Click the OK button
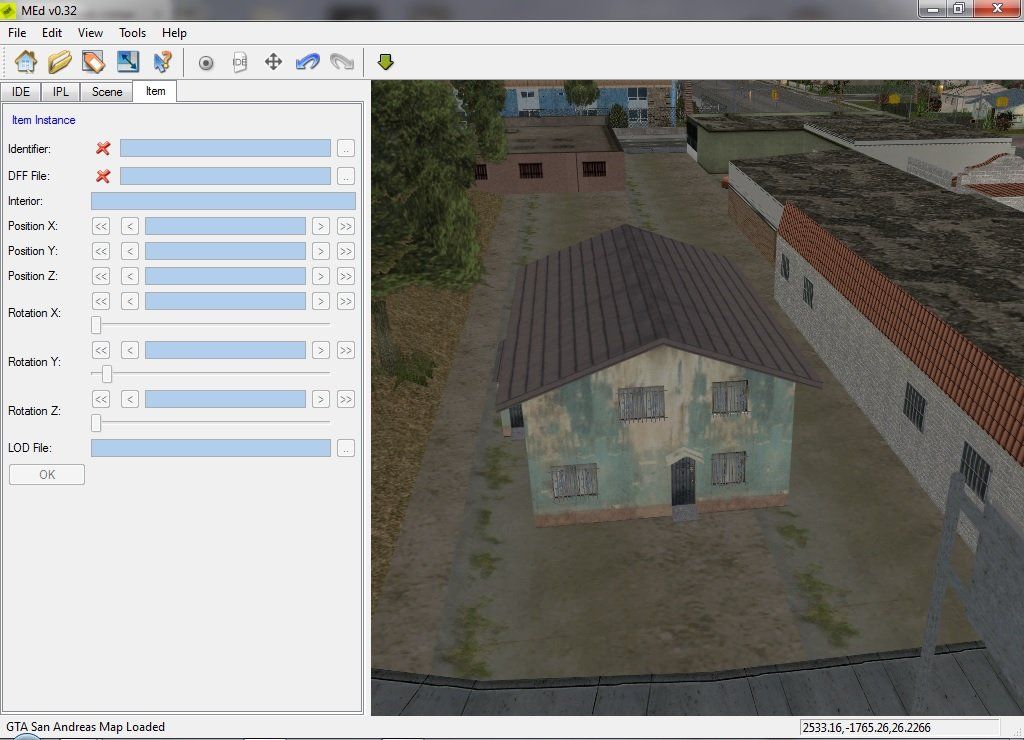Screen dimensions: 1024x740 pyautogui.click(x=47, y=474)
